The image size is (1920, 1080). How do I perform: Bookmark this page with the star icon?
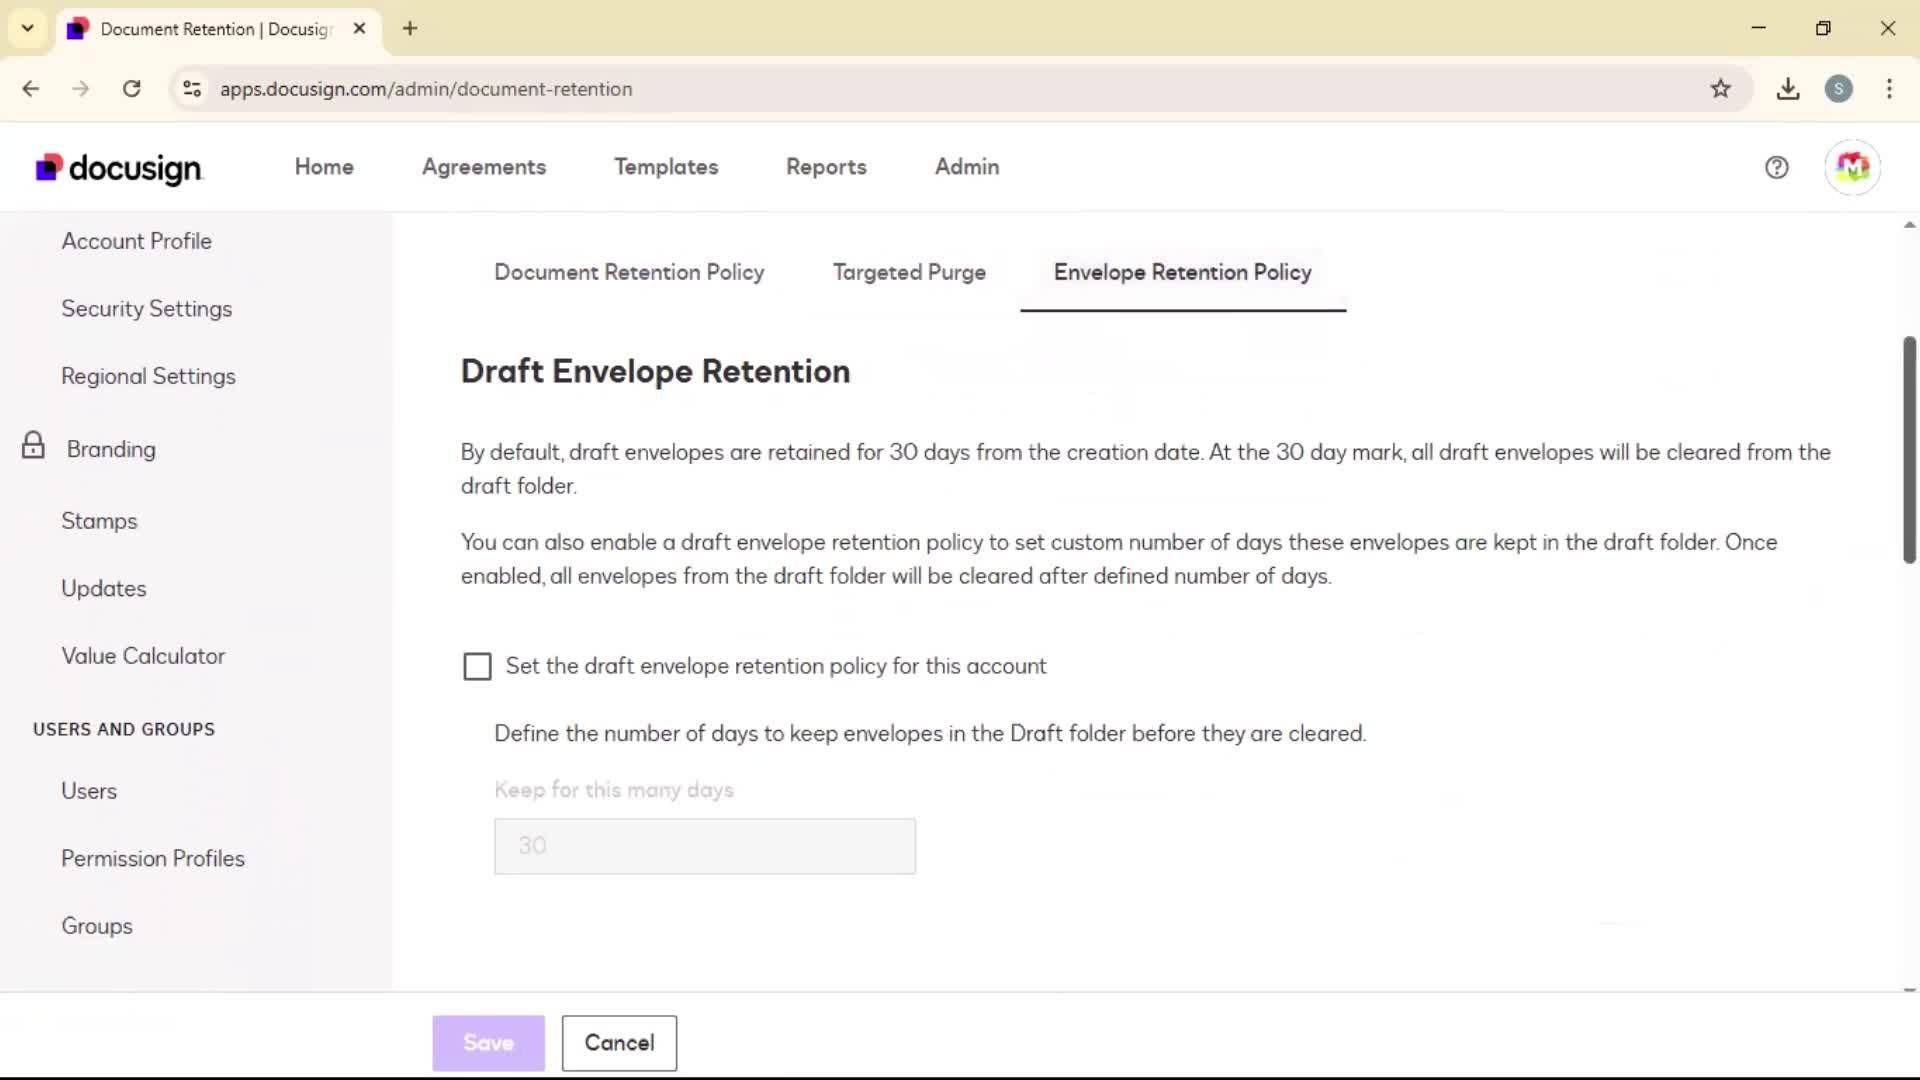(1720, 89)
